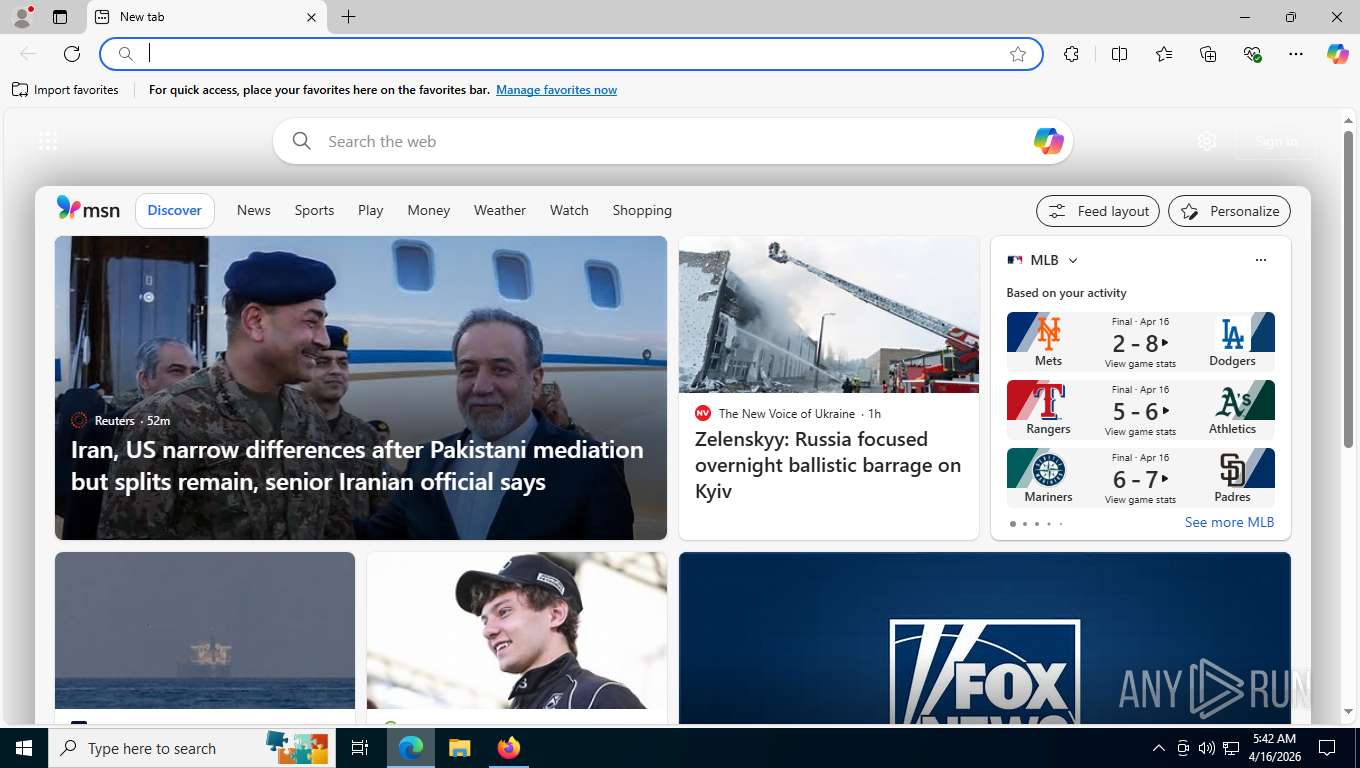The width and height of the screenshot is (1360, 768).
Task: Open the Manage favorites now link
Action: (556, 90)
